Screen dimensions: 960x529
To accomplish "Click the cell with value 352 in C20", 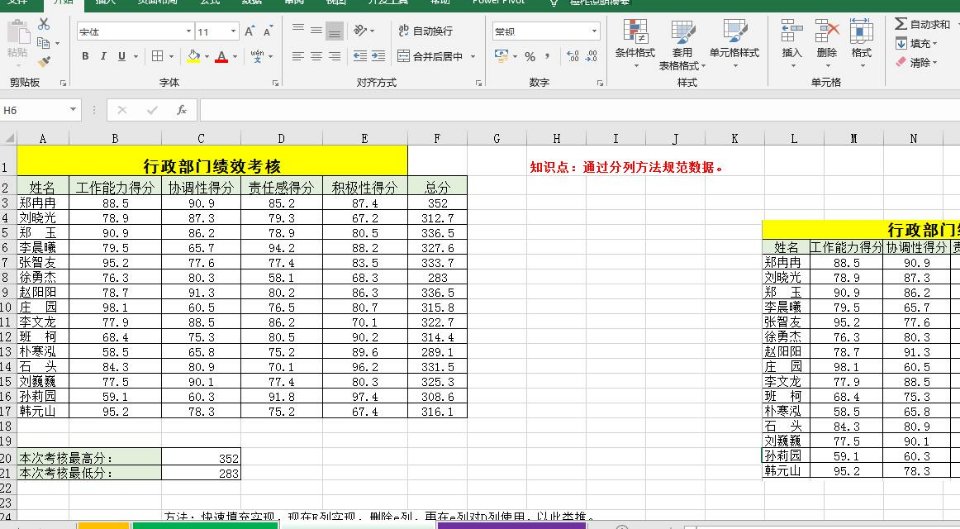I will click(x=201, y=458).
